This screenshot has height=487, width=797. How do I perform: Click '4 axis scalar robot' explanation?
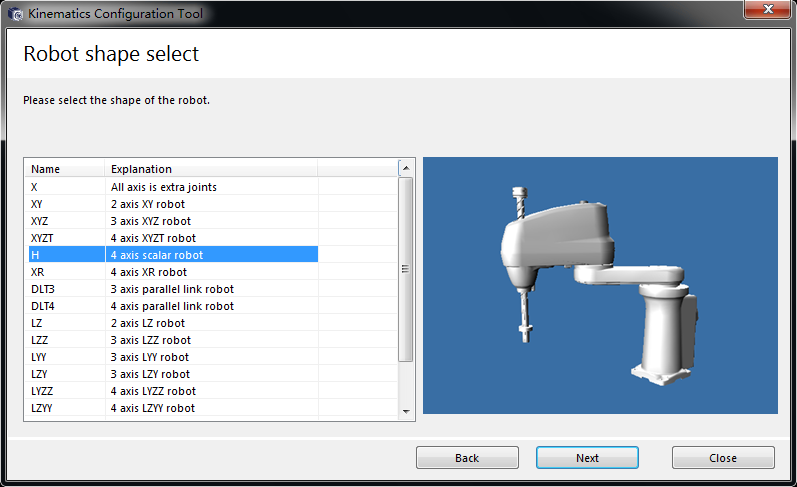[x=157, y=255]
